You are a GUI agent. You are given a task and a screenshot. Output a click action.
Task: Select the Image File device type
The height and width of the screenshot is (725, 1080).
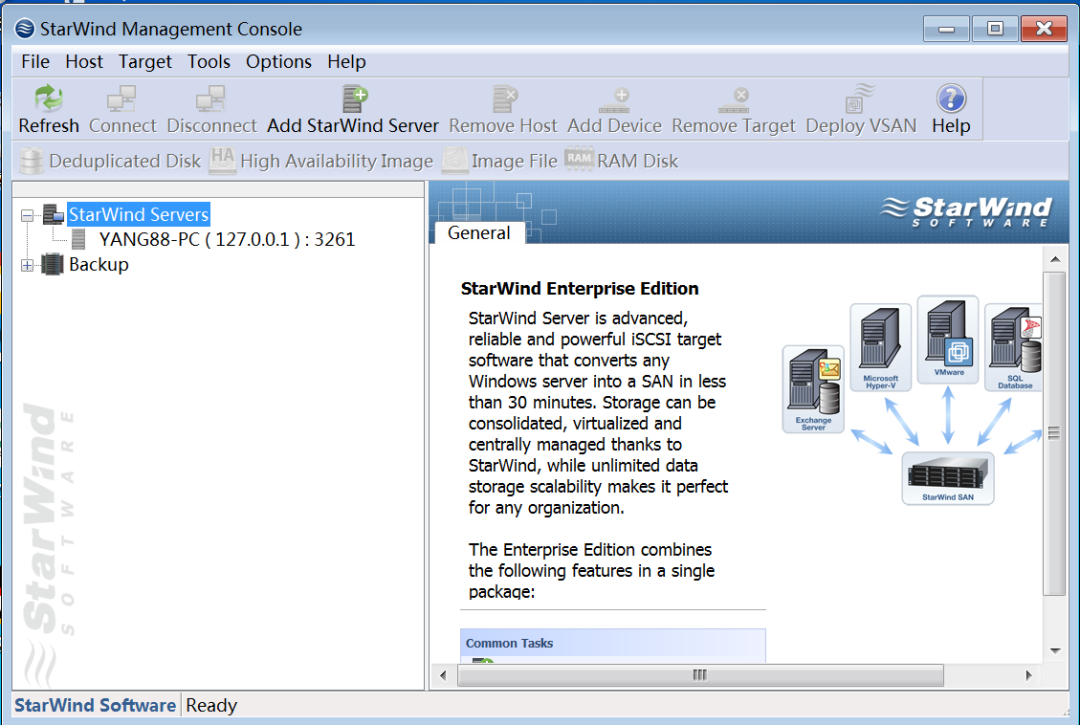click(499, 161)
